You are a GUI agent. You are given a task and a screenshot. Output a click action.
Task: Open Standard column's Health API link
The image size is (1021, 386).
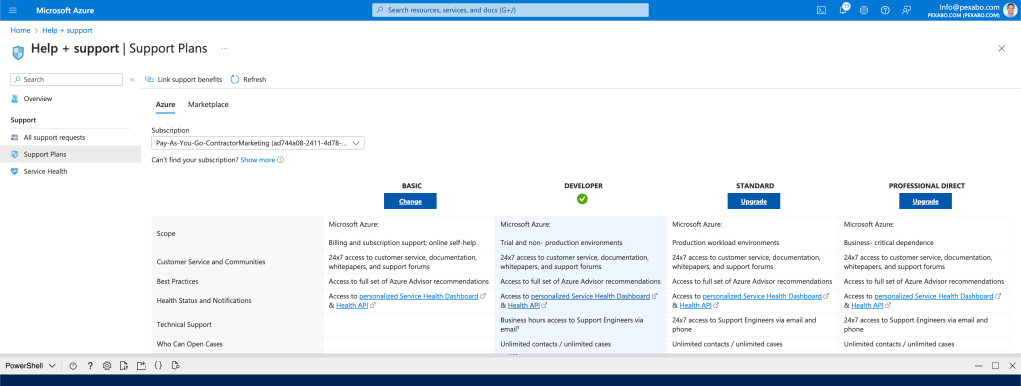pos(696,305)
